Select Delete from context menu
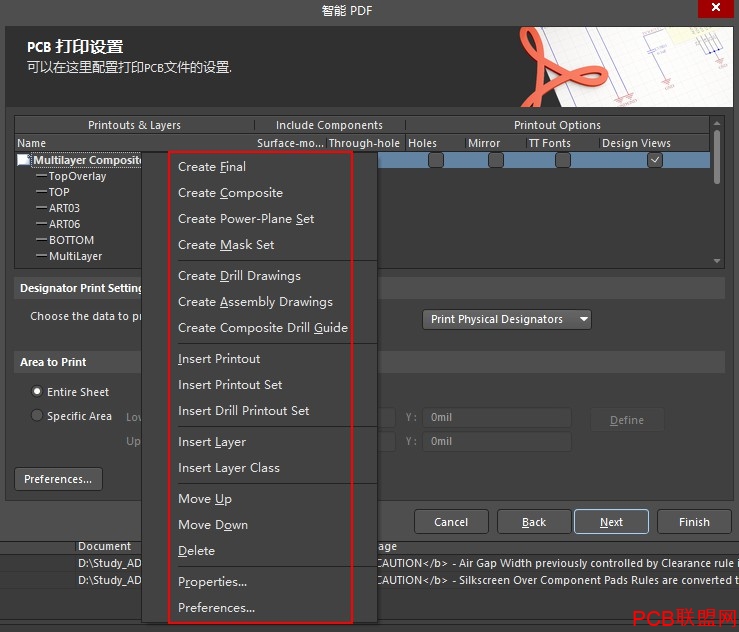 coord(196,550)
